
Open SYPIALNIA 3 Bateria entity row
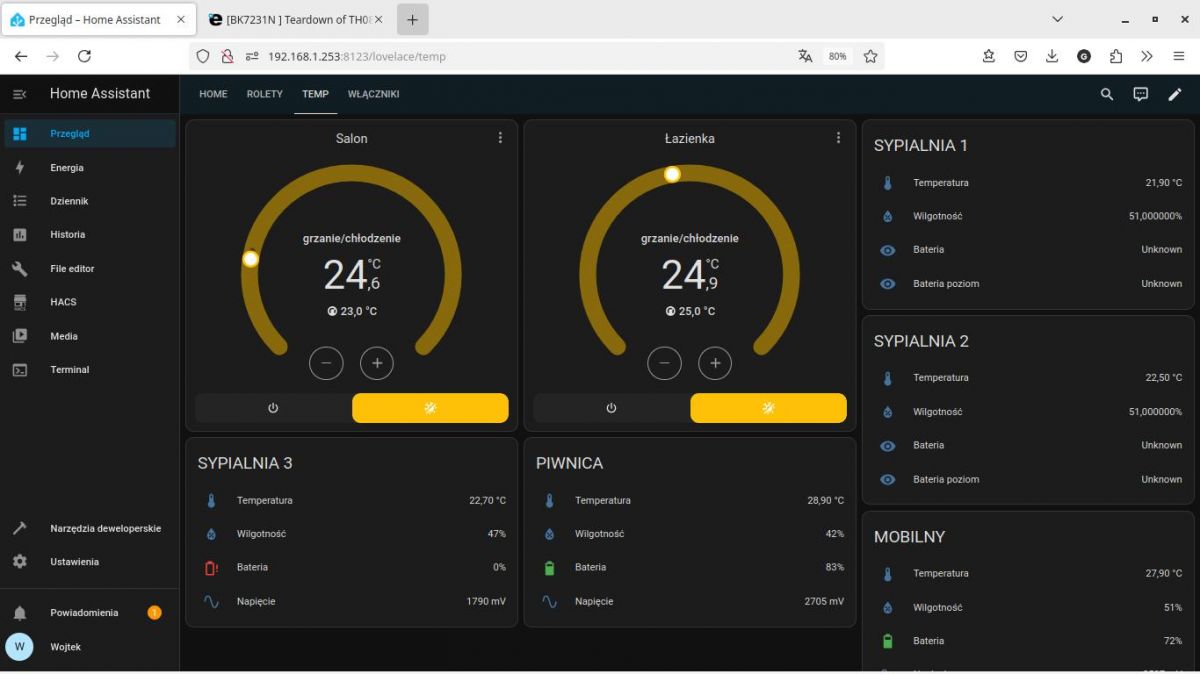[x=352, y=567]
